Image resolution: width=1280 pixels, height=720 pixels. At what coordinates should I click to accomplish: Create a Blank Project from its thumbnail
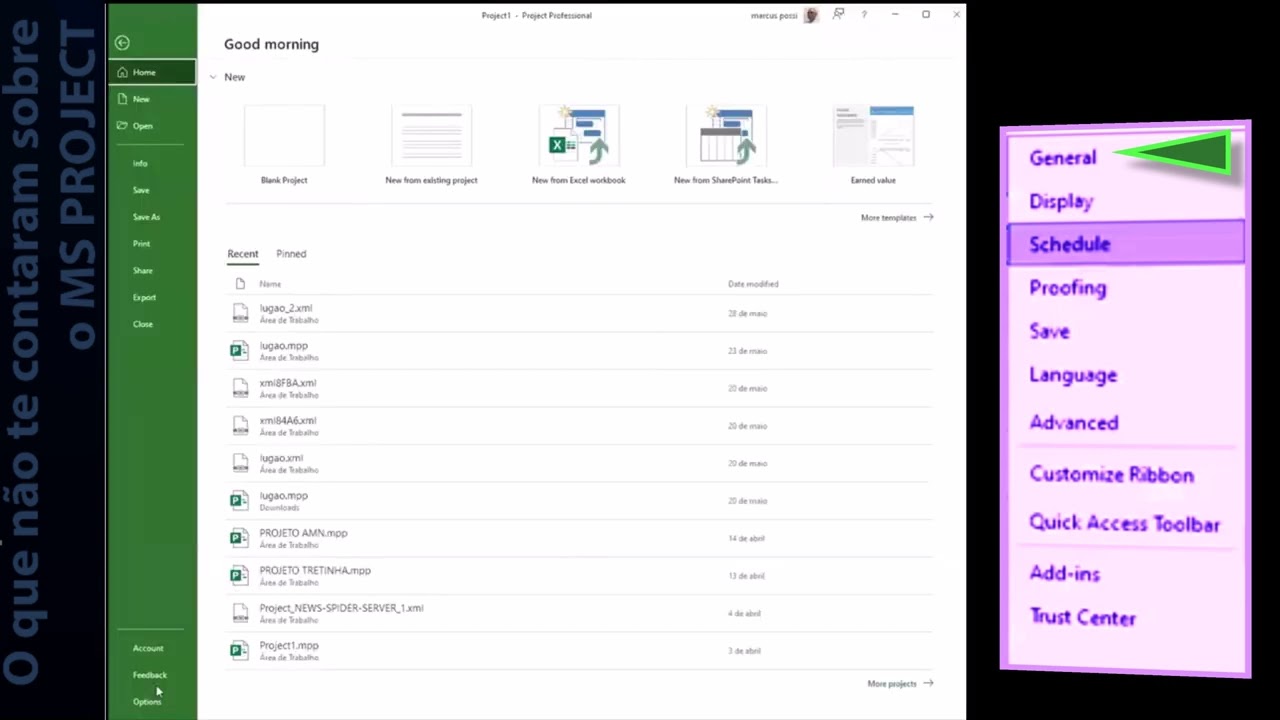tap(284, 135)
